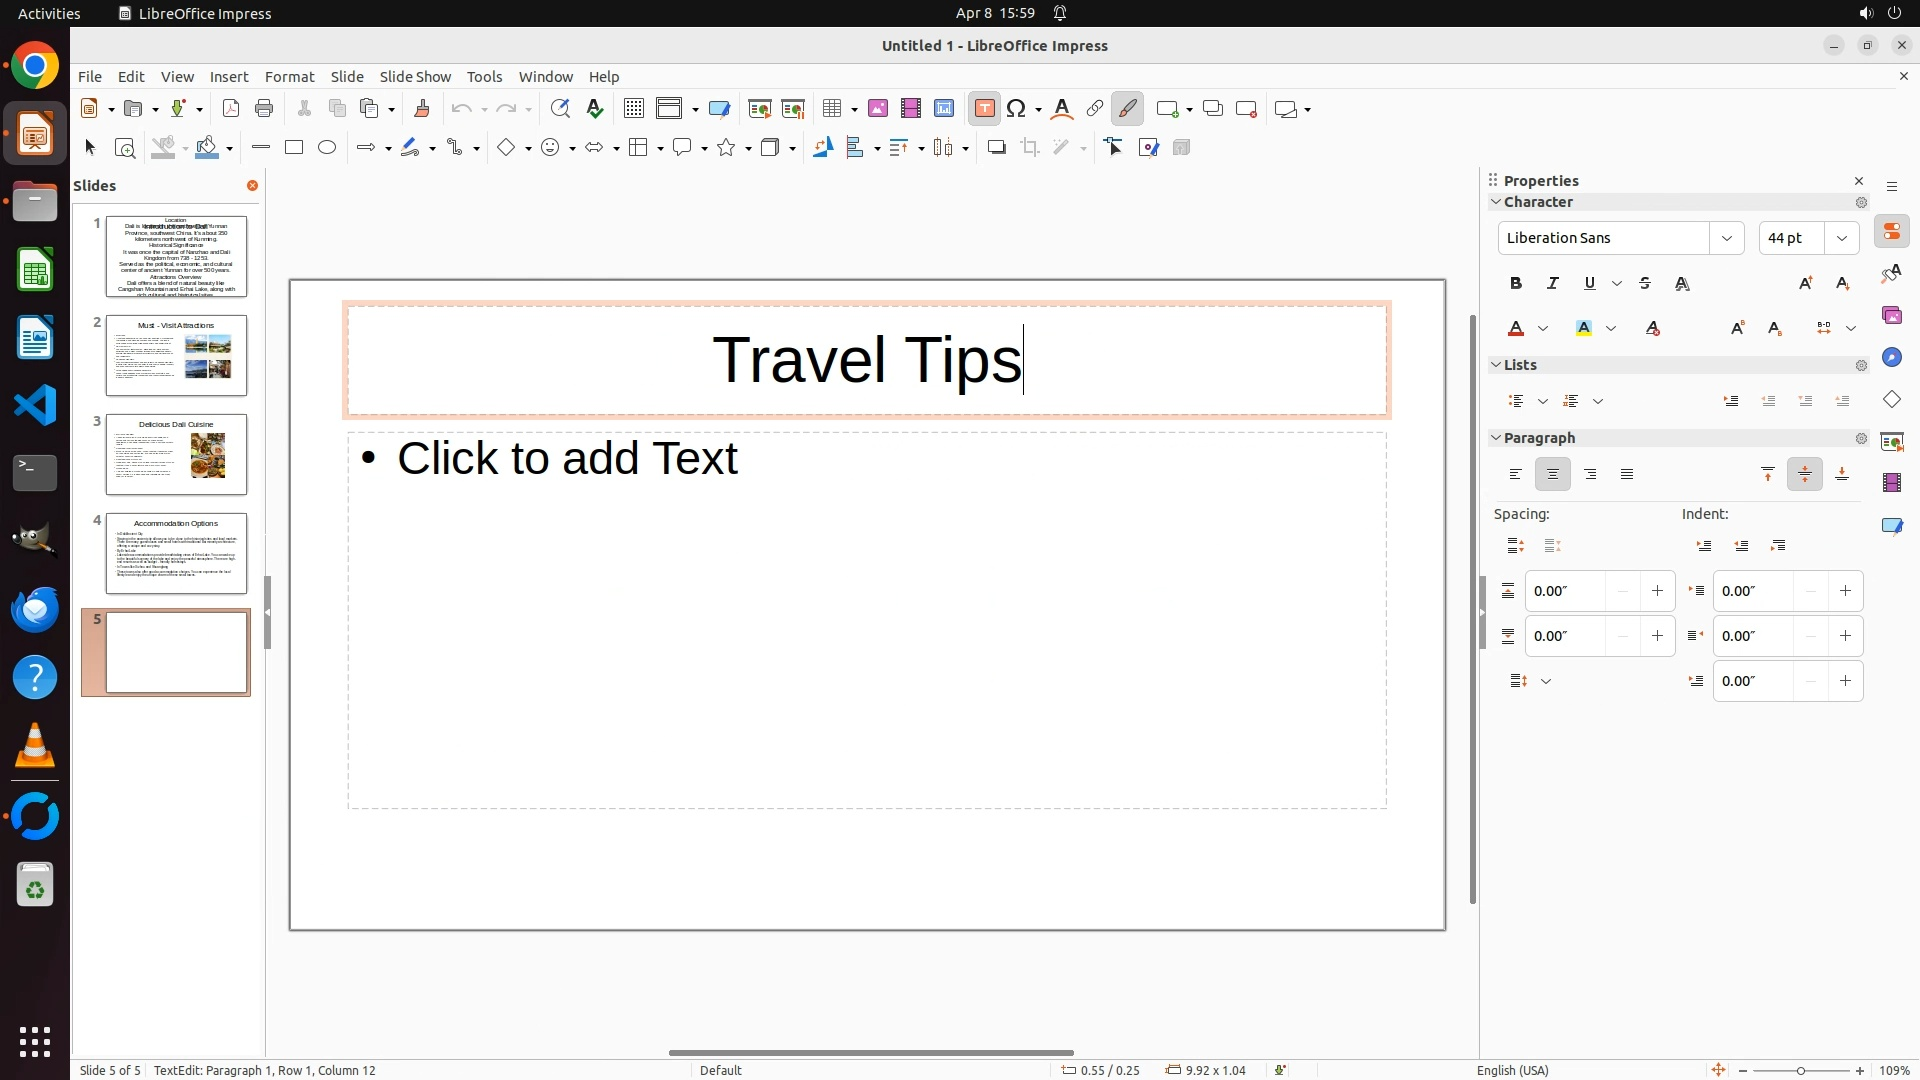Expand the Liberation Sans font name dropdown
The height and width of the screenshot is (1080, 1920).
1727,238
